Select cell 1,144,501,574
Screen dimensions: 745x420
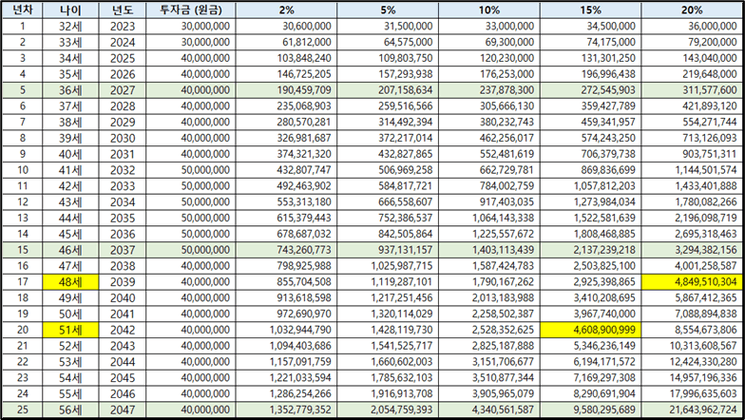pyautogui.click(x=692, y=170)
